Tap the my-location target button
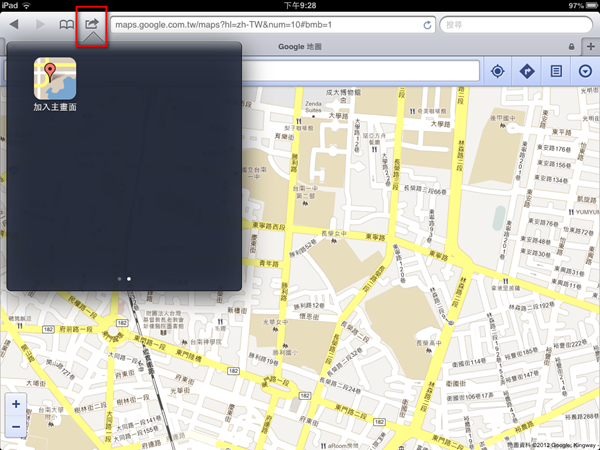600x450 pixels. [x=498, y=71]
